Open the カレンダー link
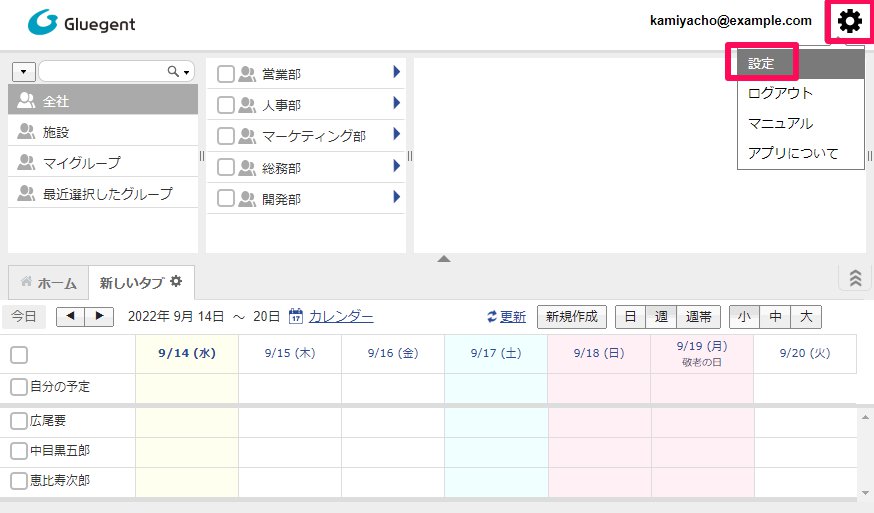Image resolution: width=874 pixels, height=513 pixels. point(341,317)
